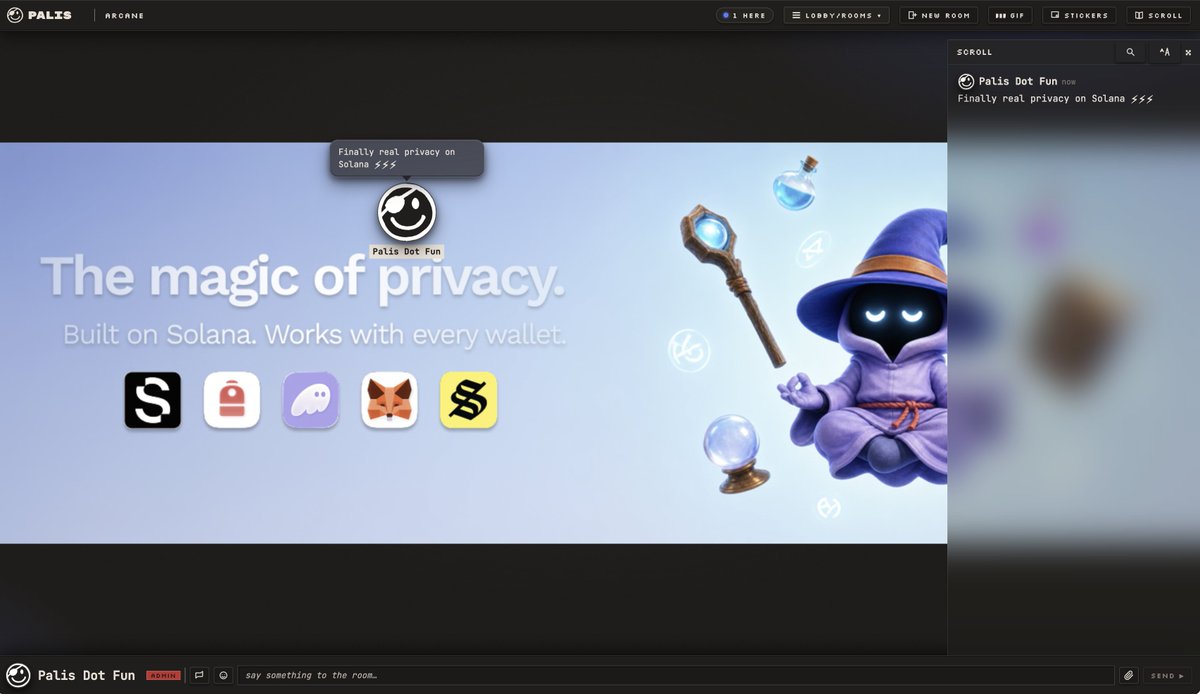The height and width of the screenshot is (694, 1200).
Task: Select the Palis Dot Fun name in the Scroll panel
Action: click(1018, 82)
